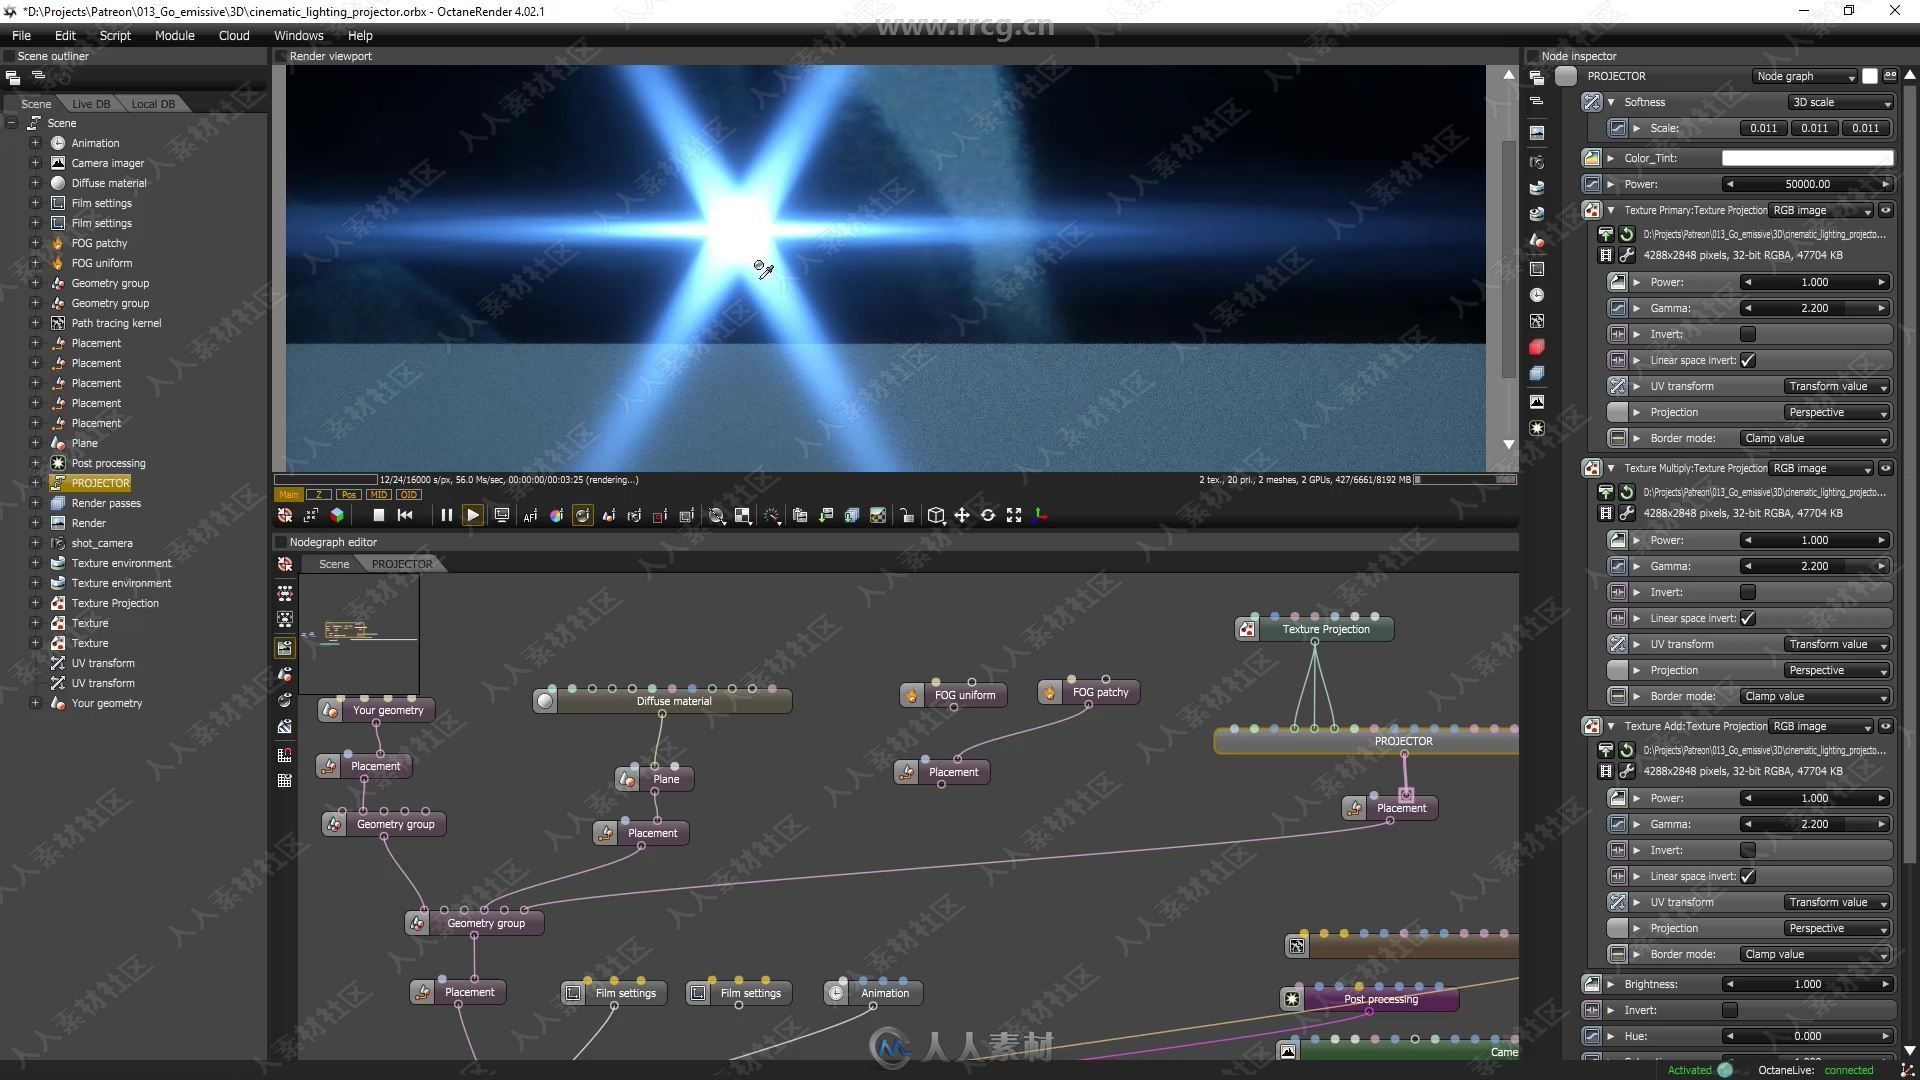Click the OctaneLive connected status icon

click(x=1907, y=1069)
